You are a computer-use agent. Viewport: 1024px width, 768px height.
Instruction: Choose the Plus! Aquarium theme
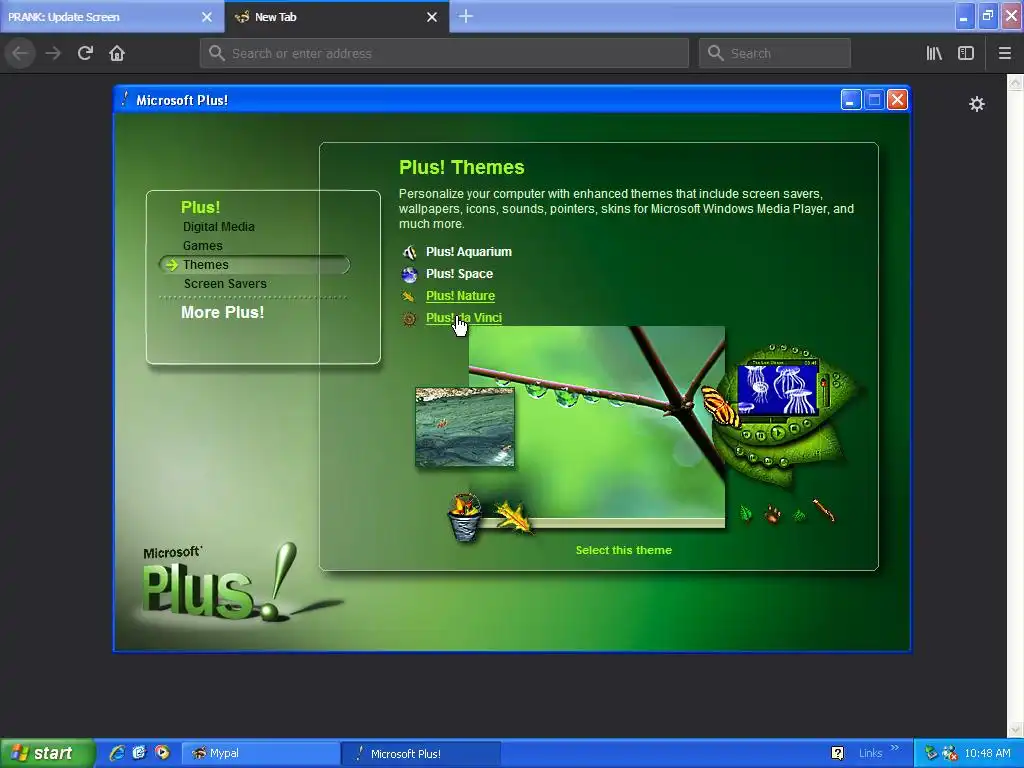pyautogui.click(x=468, y=251)
